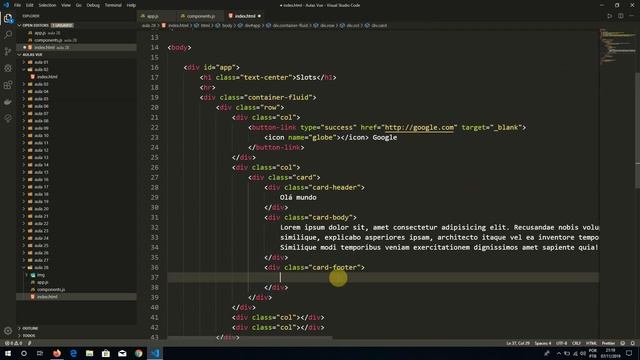Open the Debug view in activity bar
The width and height of the screenshot is (640, 360).
(x=8, y=68)
